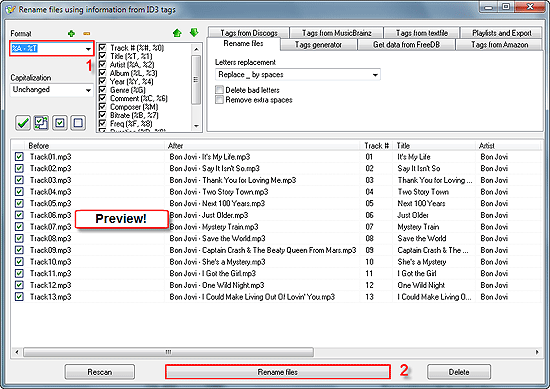The height and width of the screenshot is (389, 550).
Task: Open the Capitalization dropdown
Action: (x=52, y=90)
